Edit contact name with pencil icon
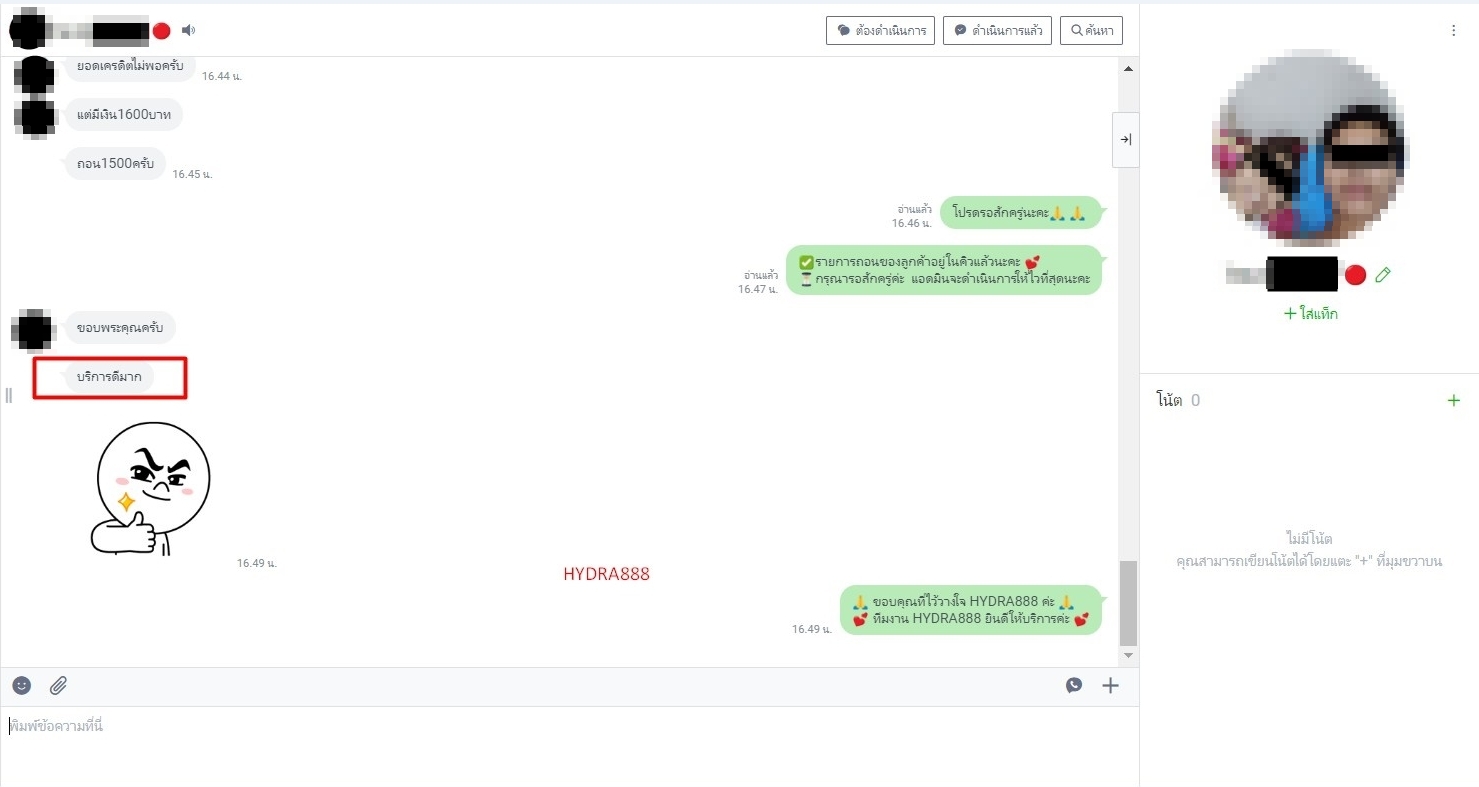Screen dimensions: 1479x787 pos(1383,274)
